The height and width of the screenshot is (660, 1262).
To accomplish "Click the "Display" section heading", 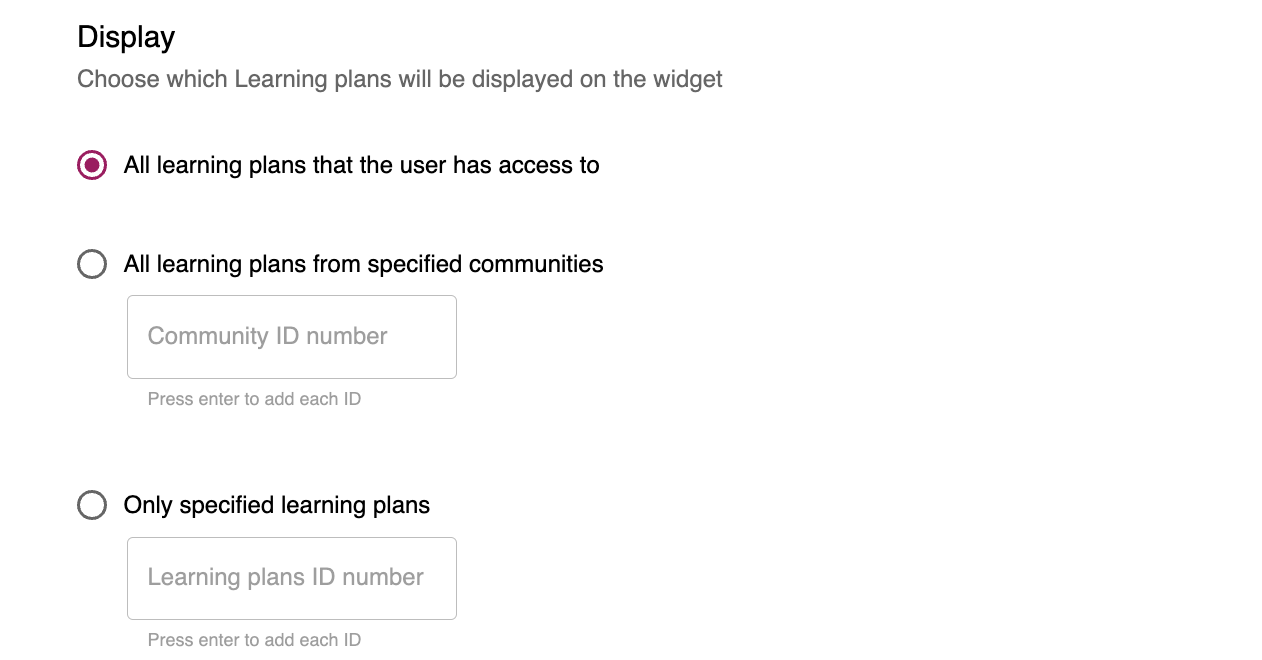I will pos(126,37).
